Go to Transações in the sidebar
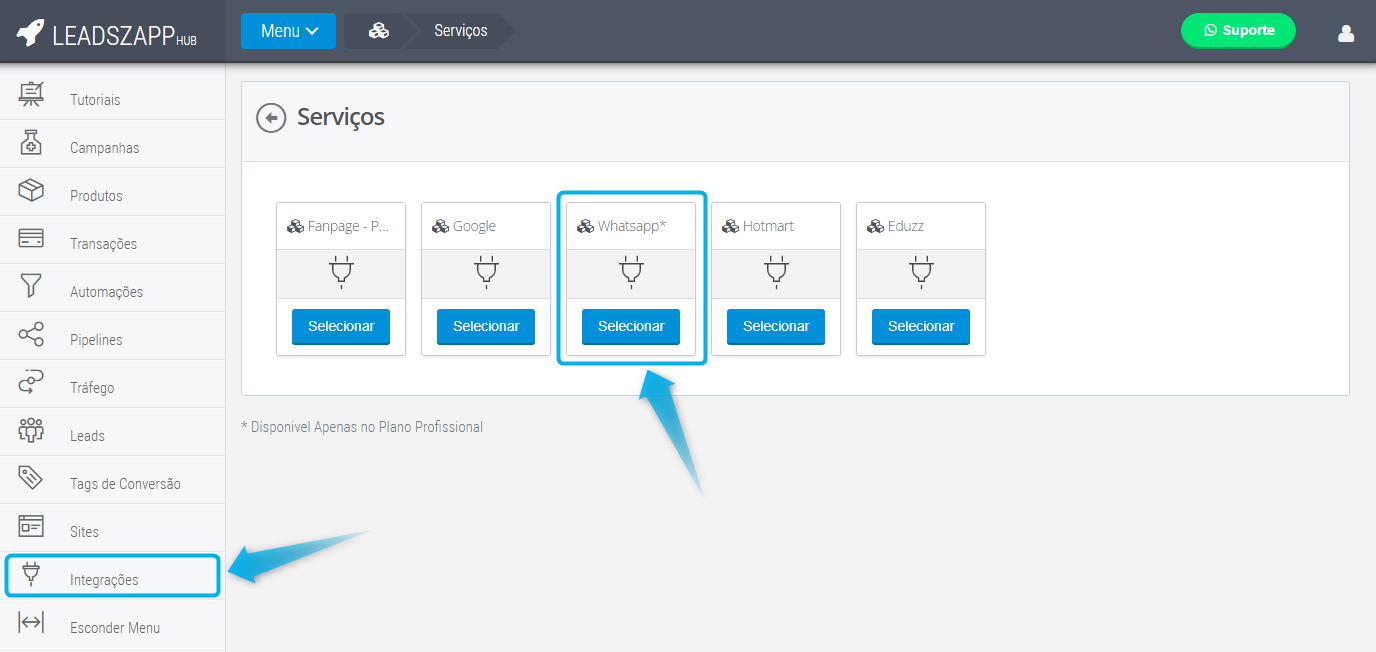 pyautogui.click(x=103, y=244)
